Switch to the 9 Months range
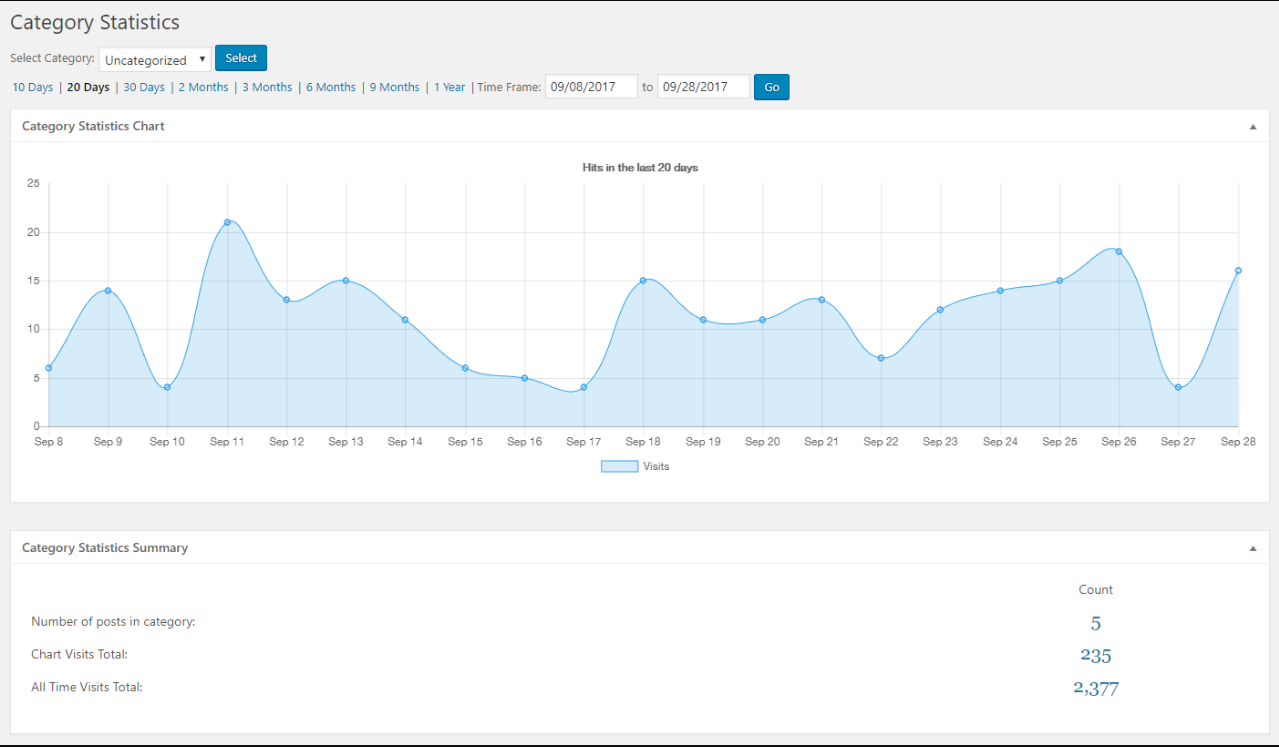The width and height of the screenshot is (1279, 747). pos(394,87)
